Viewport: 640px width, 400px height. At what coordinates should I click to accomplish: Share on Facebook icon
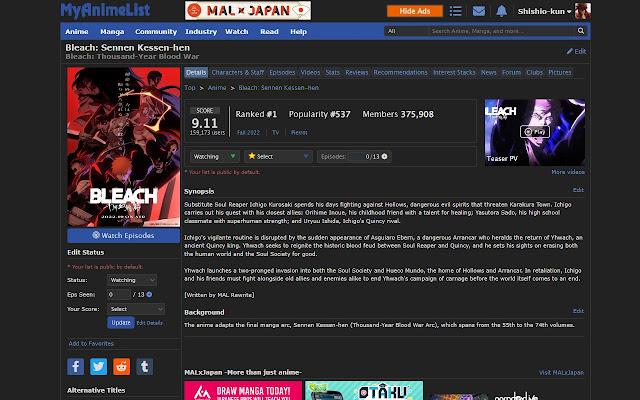coord(76,367)
